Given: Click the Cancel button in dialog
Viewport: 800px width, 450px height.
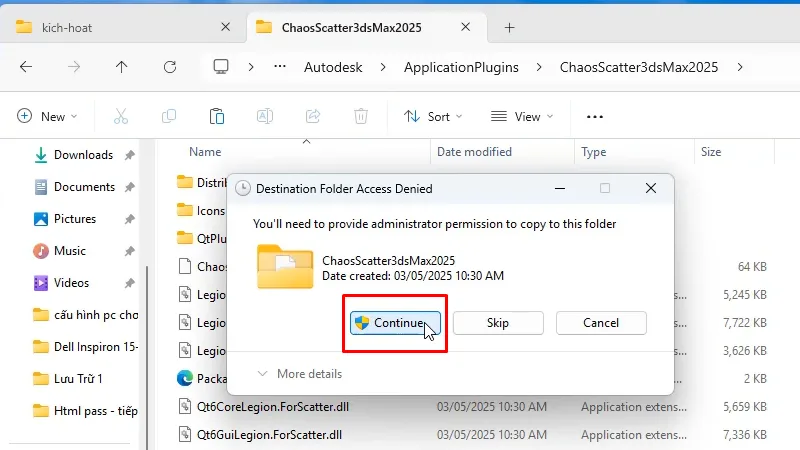Looking at the screenshot, I should 601,323.
